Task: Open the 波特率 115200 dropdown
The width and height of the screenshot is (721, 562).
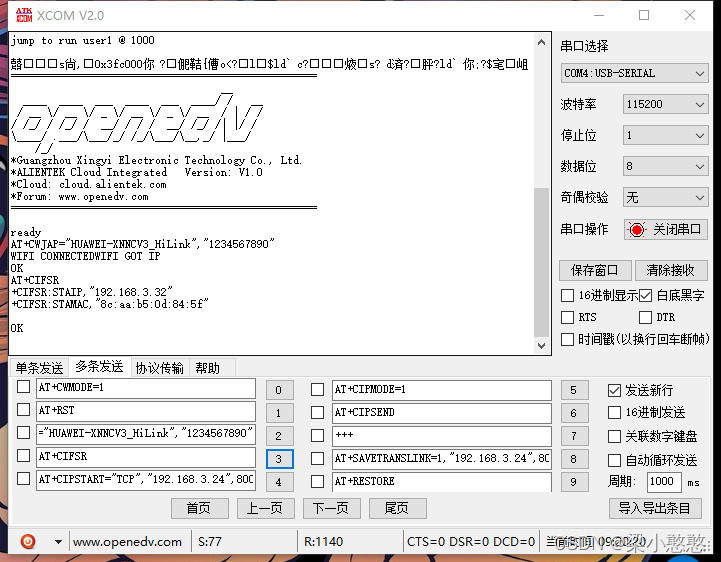Action: coord(665,104)
